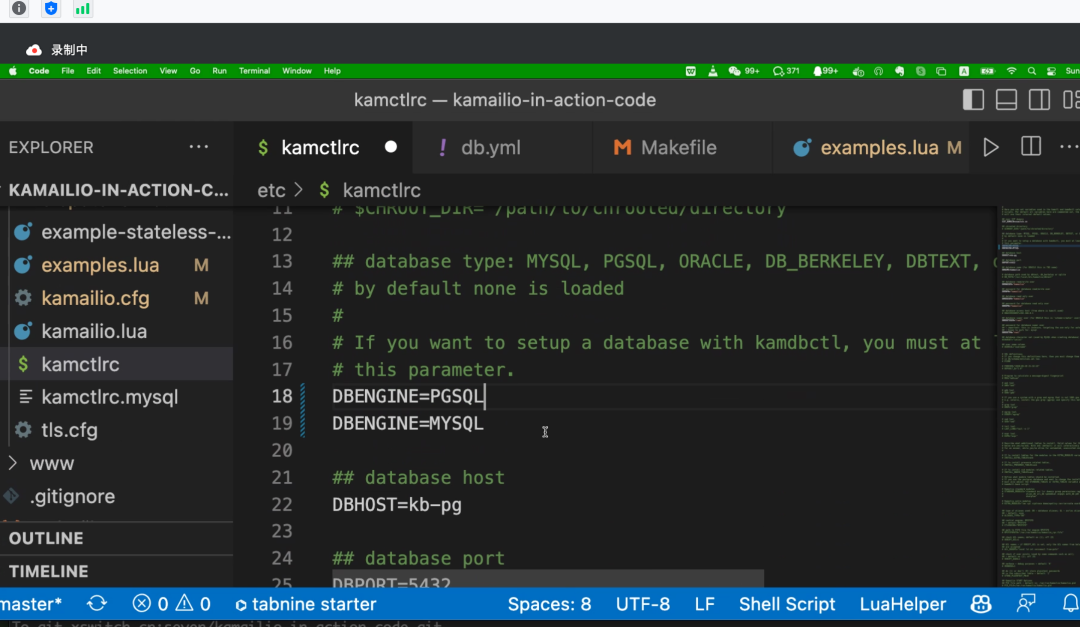Image resolution: width=1080 pixels, height=627 pixels.
Task: Open Explorer panel more actions ellipsis
Action: point(199,148)
